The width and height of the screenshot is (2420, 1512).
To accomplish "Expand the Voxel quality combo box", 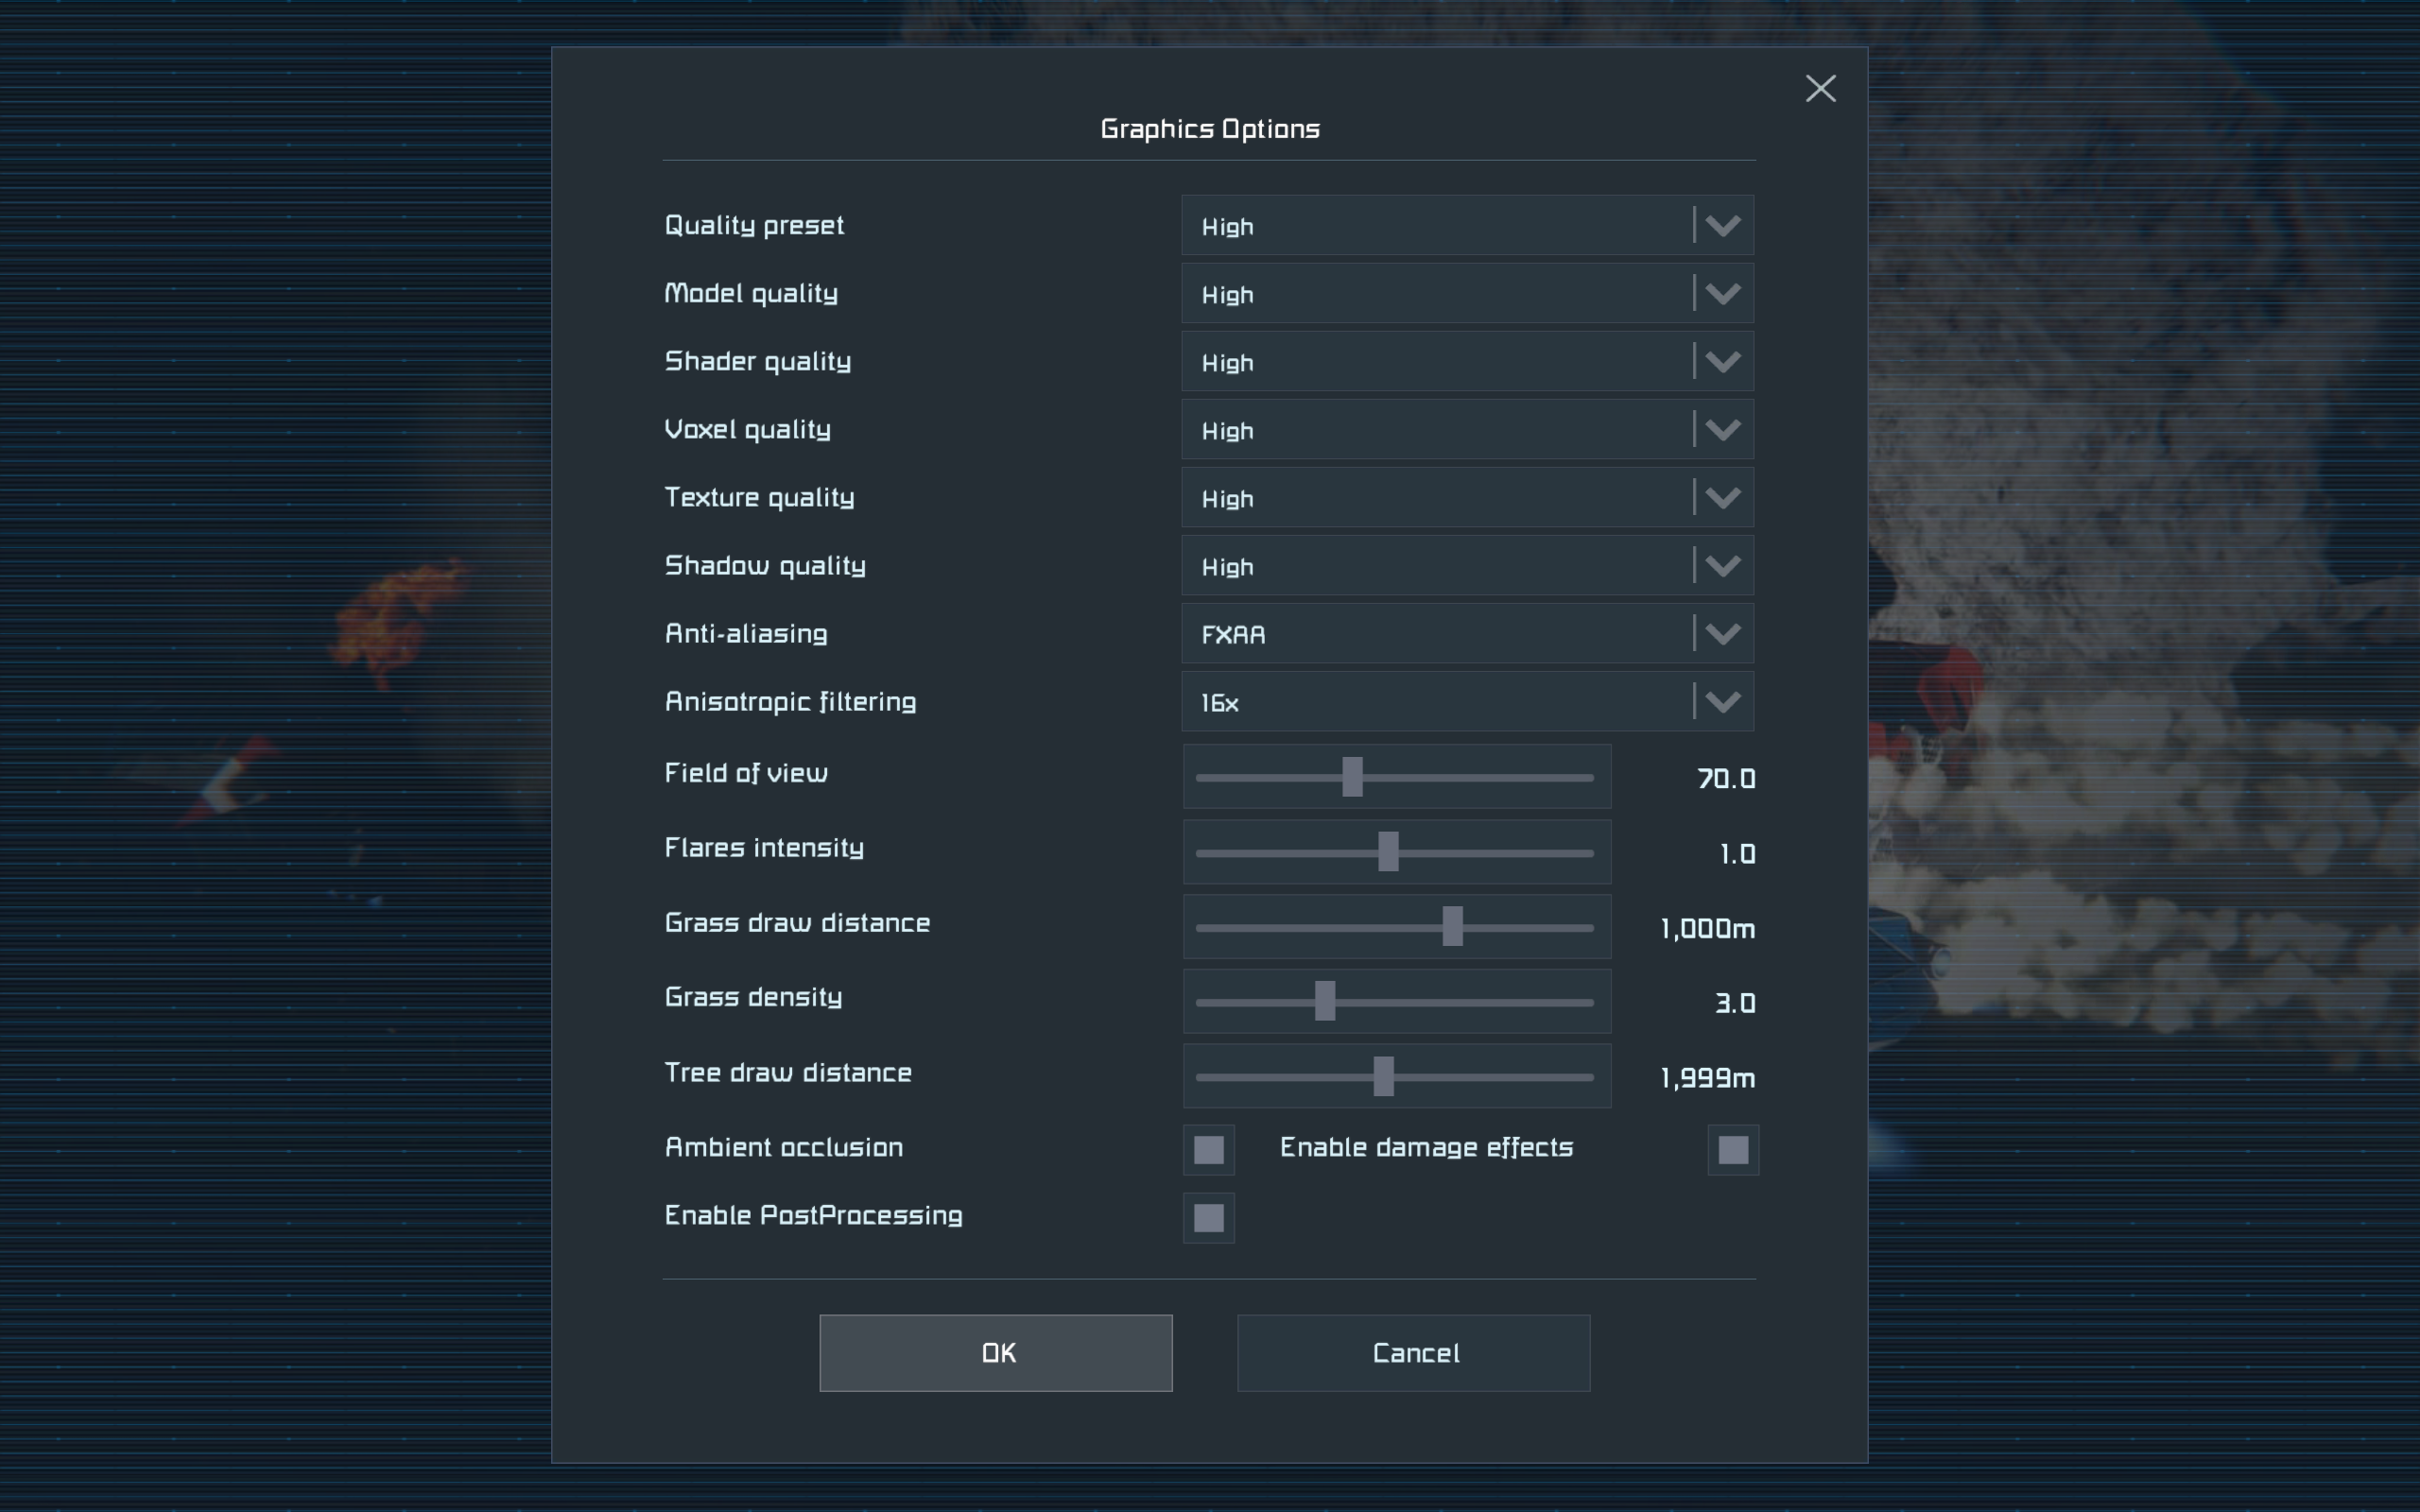I will 1722,430.
